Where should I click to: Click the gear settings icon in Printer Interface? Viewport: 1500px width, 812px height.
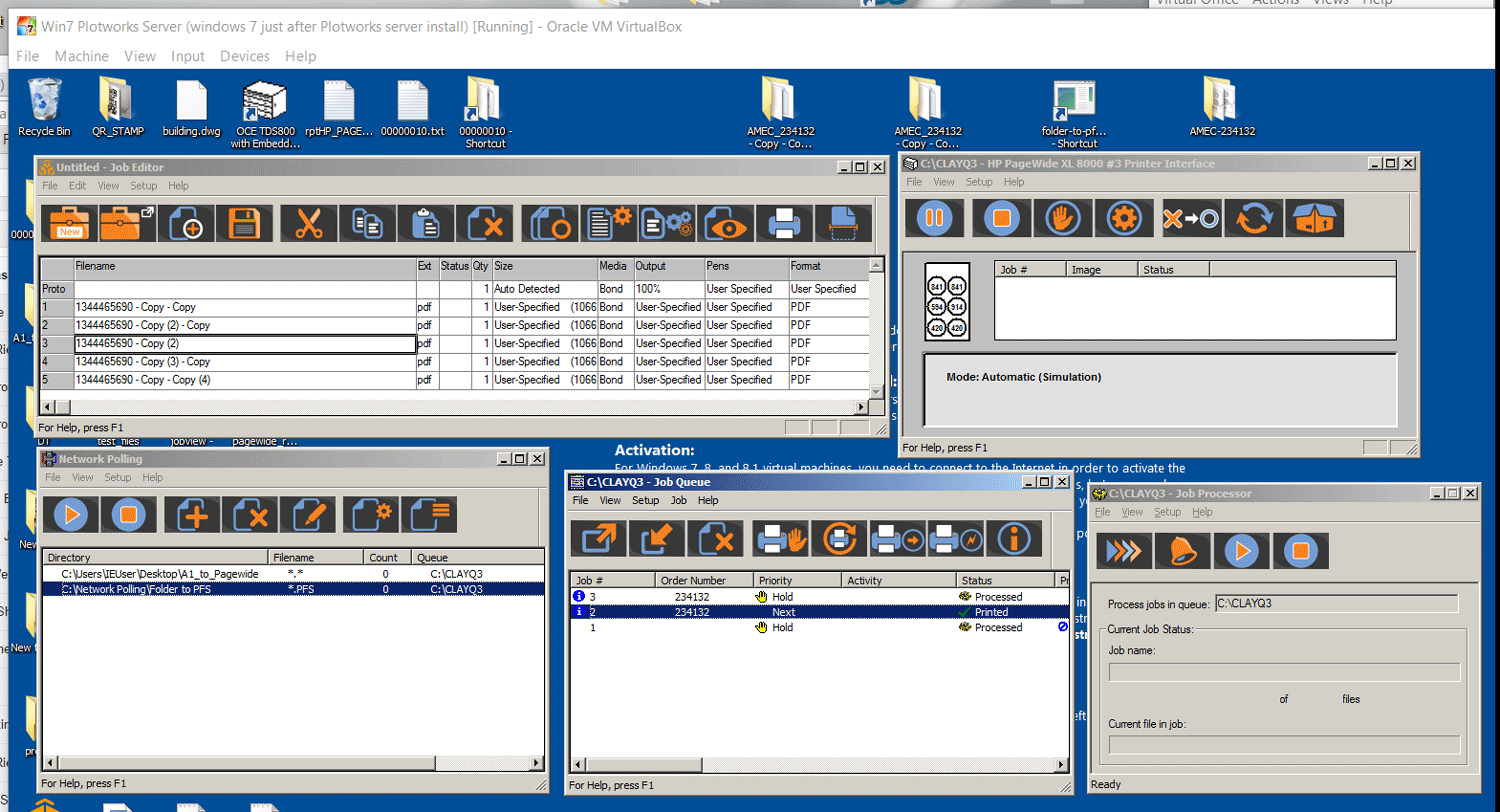[1125, 218]
